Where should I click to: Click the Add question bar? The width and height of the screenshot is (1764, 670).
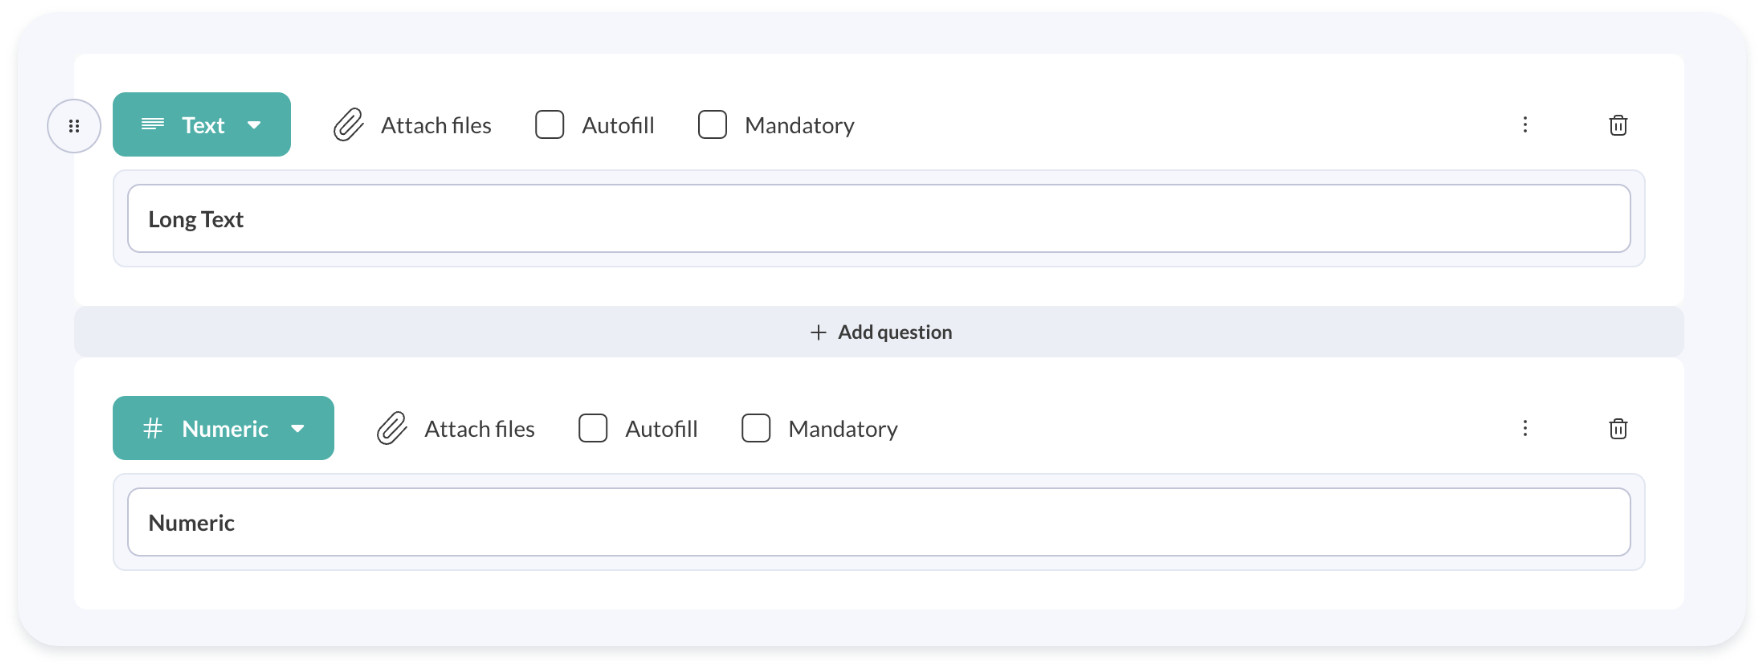coord(879,332)
